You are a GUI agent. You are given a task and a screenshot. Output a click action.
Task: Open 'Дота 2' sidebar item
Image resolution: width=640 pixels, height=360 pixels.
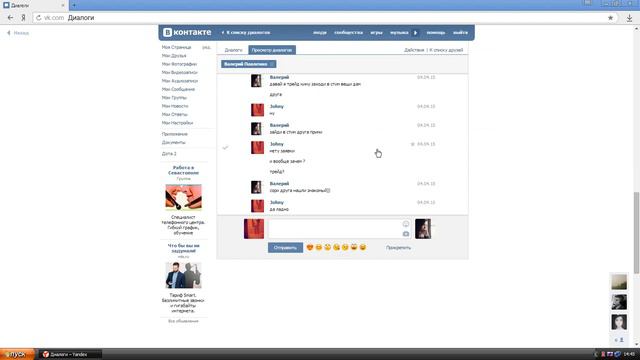[169, 153]
